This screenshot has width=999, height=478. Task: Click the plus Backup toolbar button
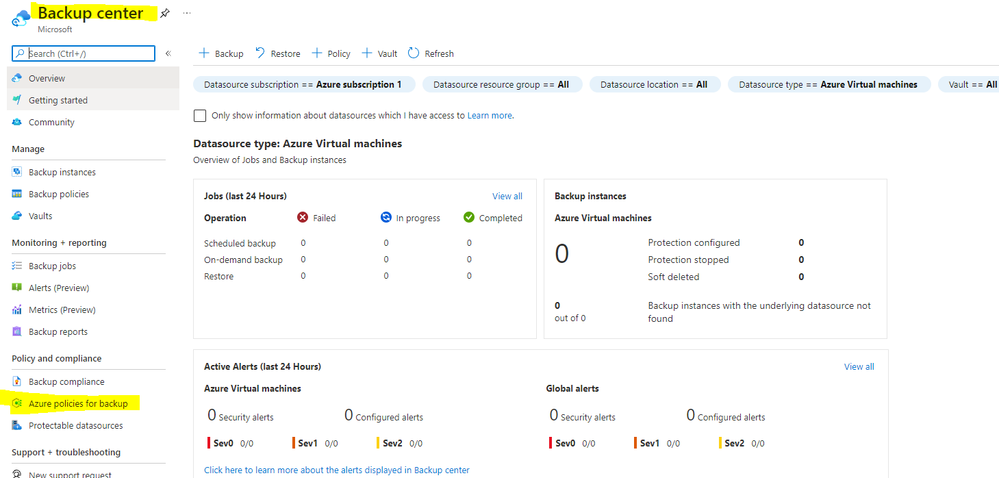click(x=221, y=54)
